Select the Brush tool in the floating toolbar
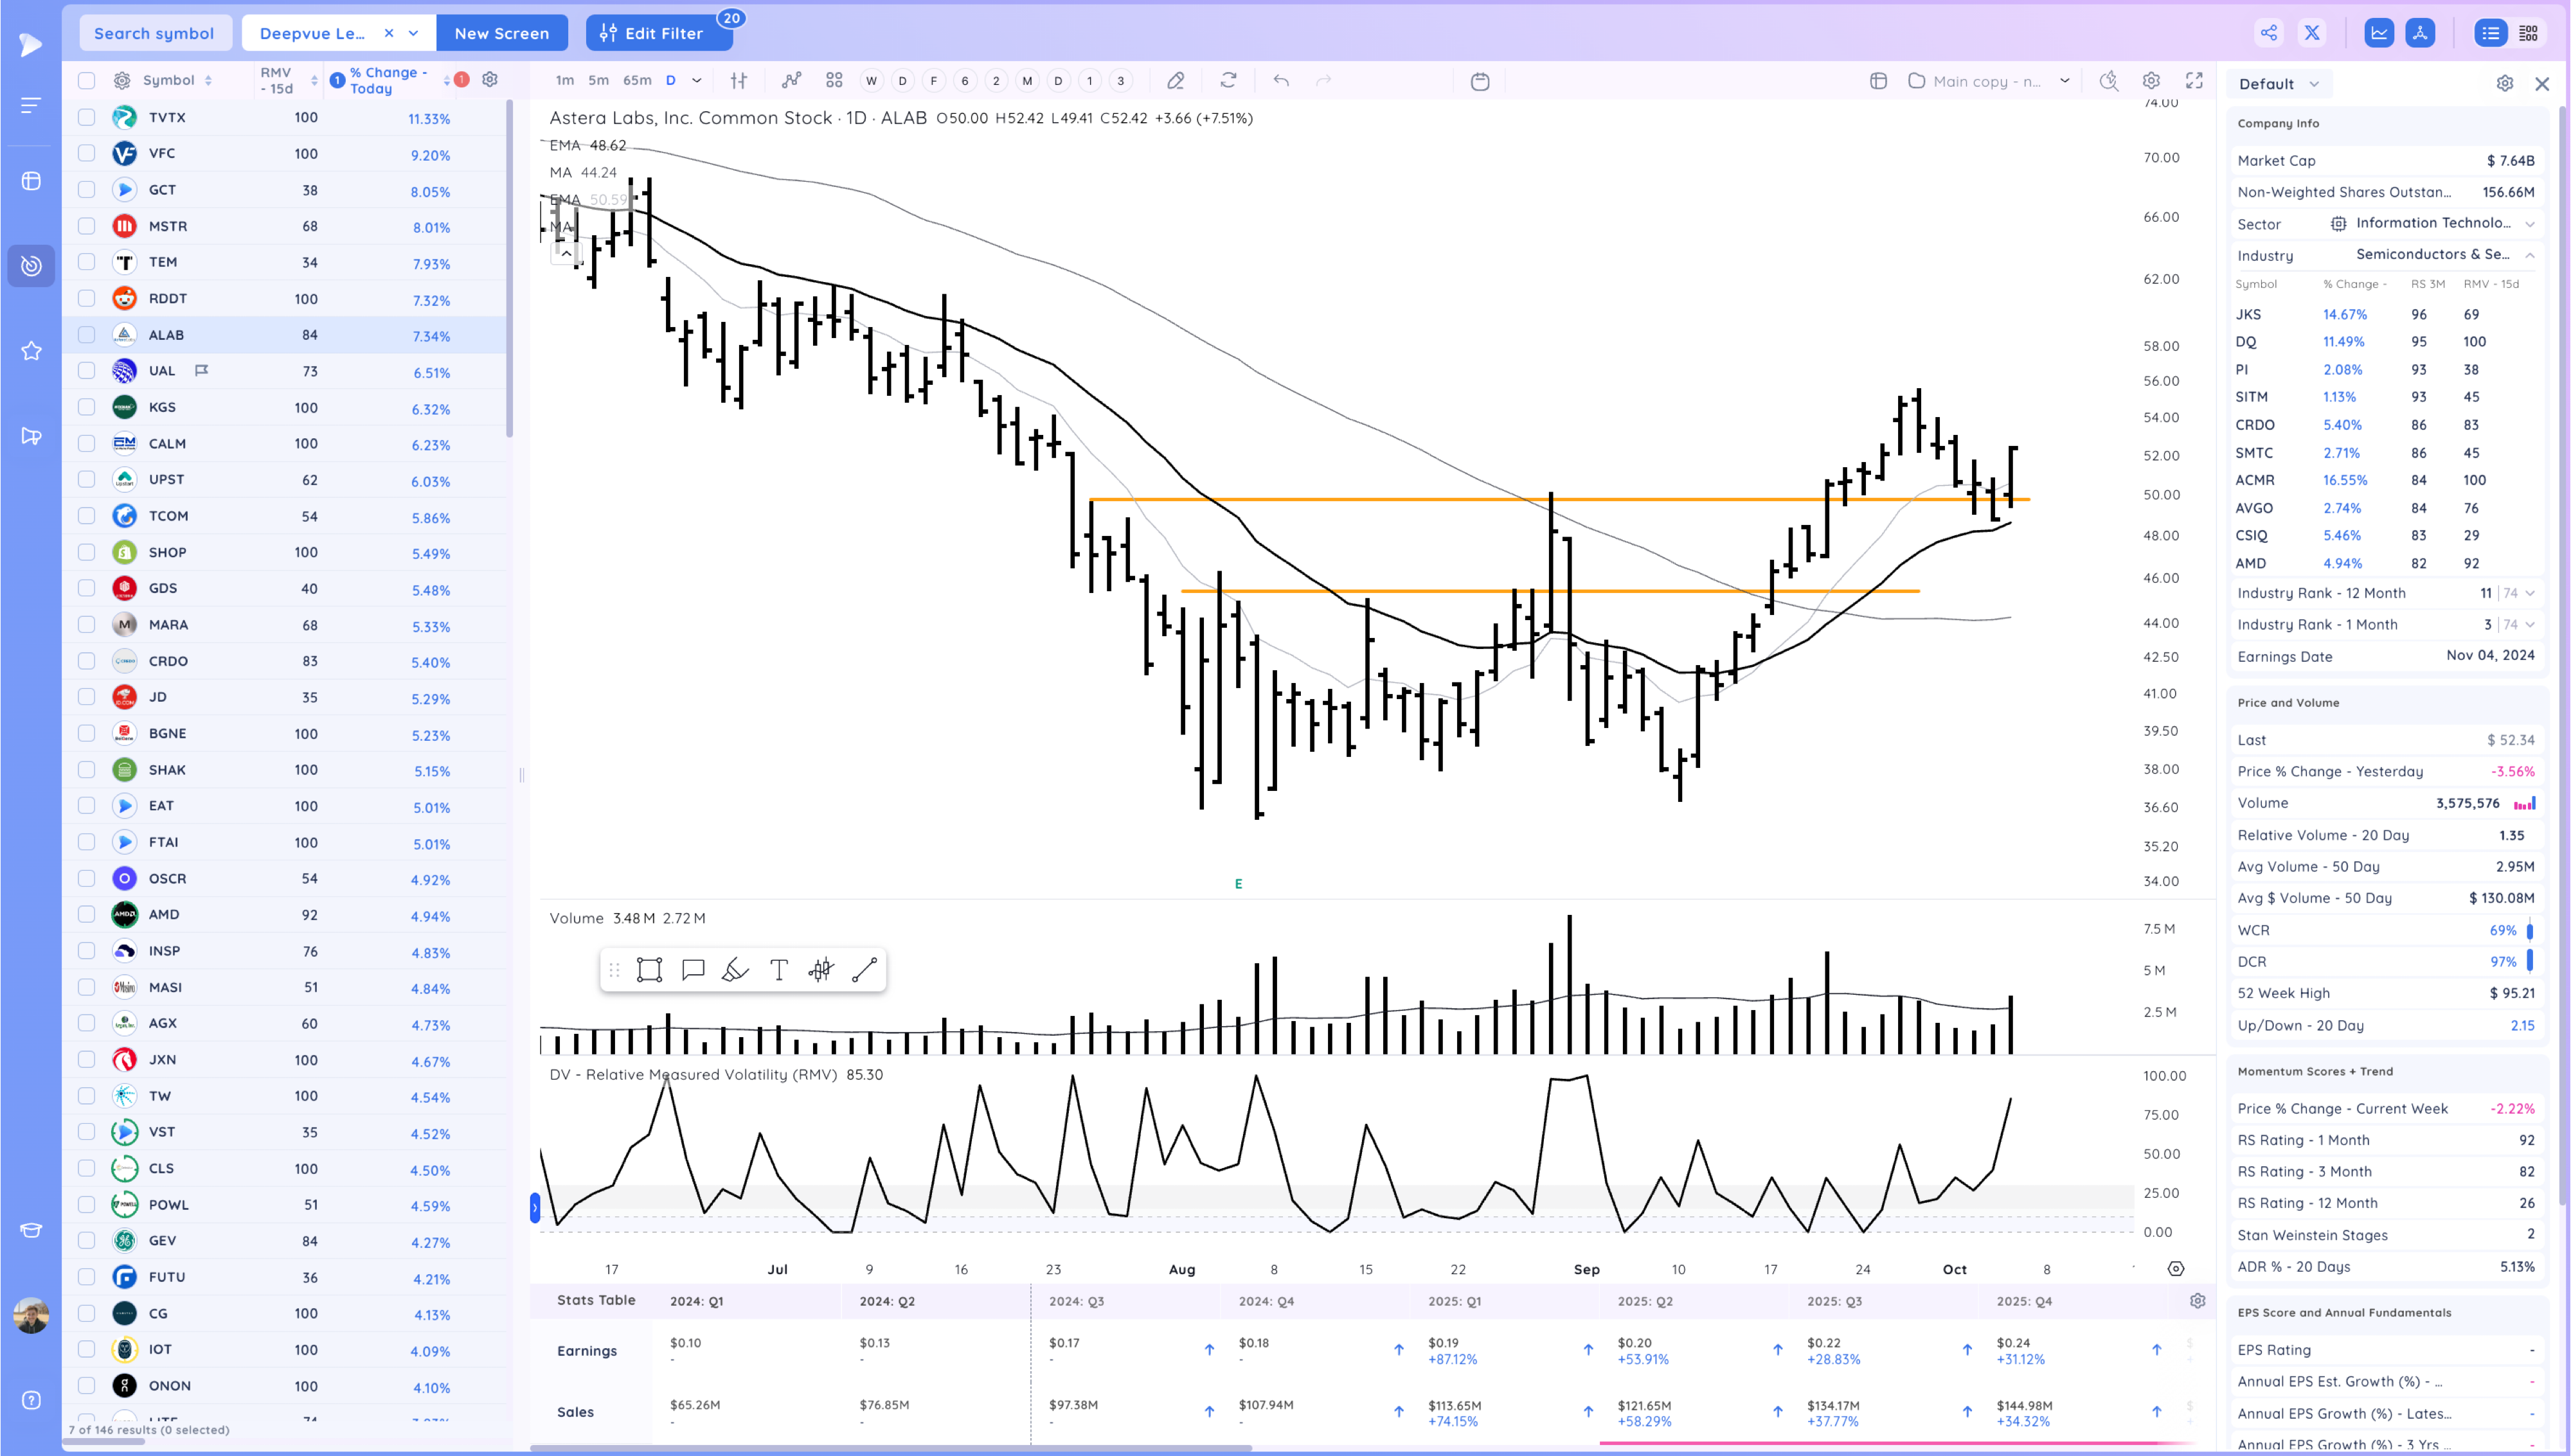The height and width of the screenshot is (1456, 2571). (x=735, y=969)
